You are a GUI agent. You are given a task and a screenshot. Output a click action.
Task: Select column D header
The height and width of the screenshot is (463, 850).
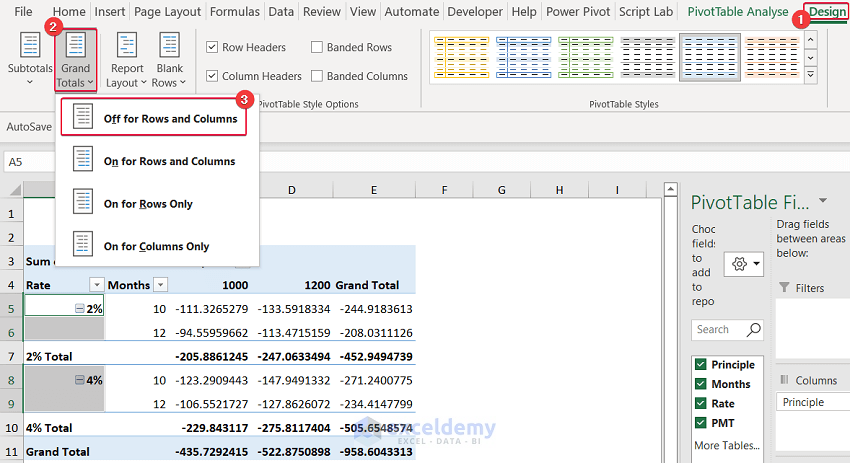[x=292, y=190]
